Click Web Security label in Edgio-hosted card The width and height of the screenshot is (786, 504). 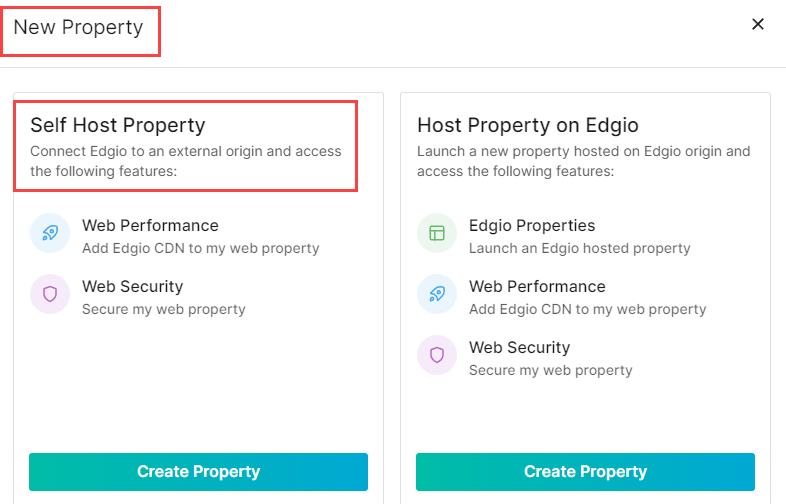point(519,347)
